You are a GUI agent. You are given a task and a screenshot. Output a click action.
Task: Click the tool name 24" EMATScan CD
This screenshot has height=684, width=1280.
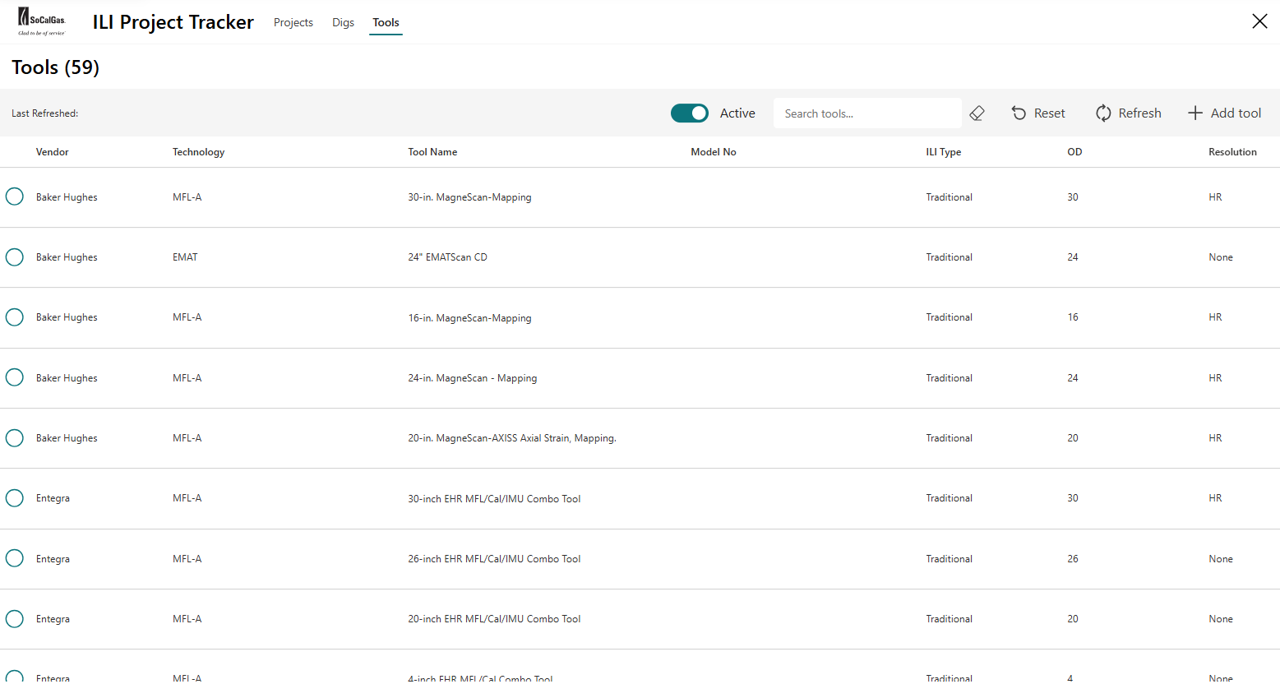tap(447, 257)
